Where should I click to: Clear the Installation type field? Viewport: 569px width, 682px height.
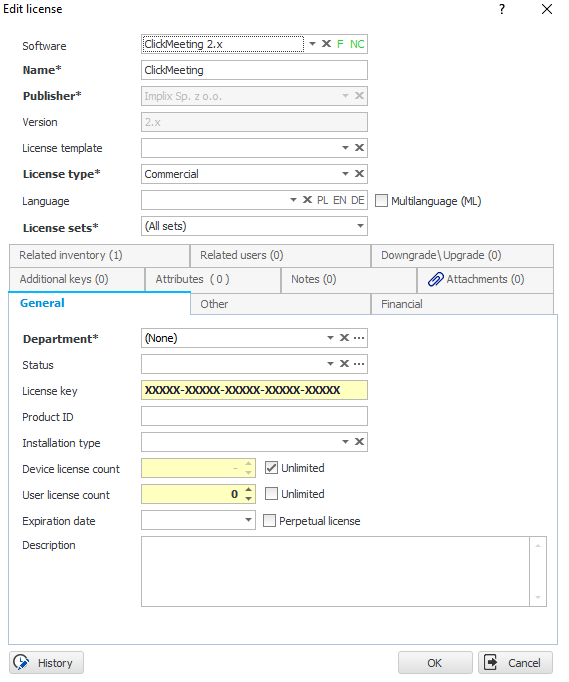pos(359,442)
